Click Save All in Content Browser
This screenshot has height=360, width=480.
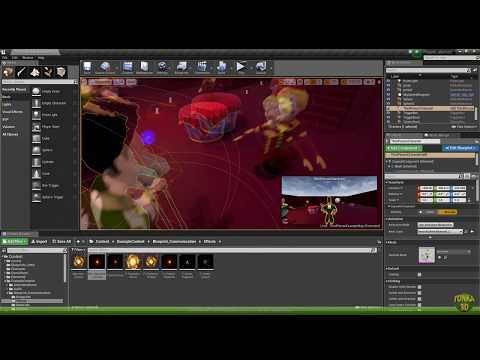click(x=62, y=241)
